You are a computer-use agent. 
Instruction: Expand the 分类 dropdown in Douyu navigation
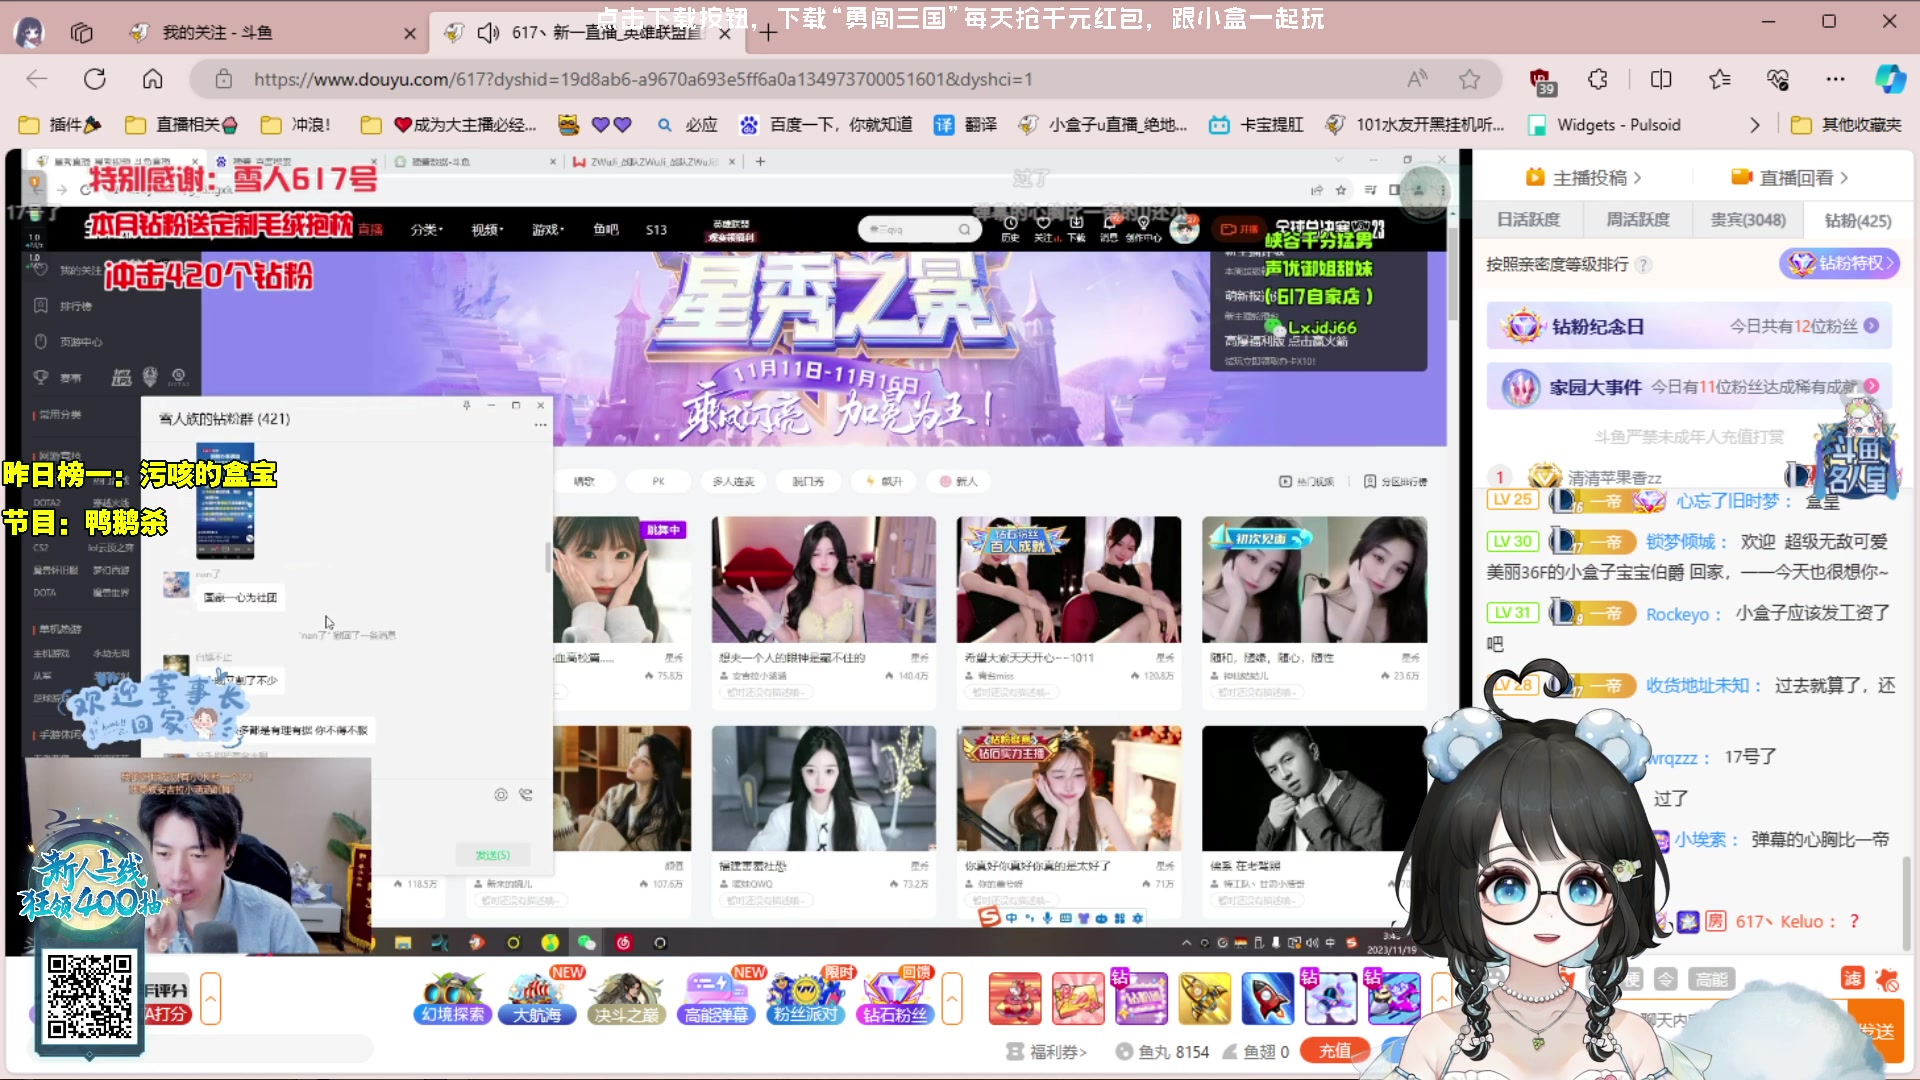coord(424,229)
